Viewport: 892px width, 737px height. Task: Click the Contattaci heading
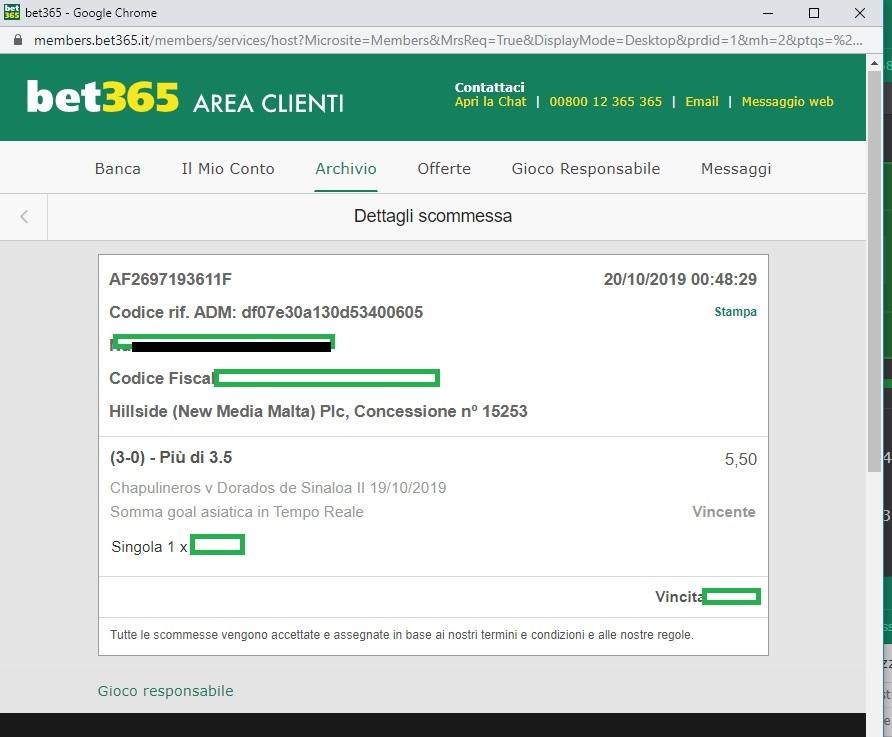pyautogui.click(x=489, y=87)
